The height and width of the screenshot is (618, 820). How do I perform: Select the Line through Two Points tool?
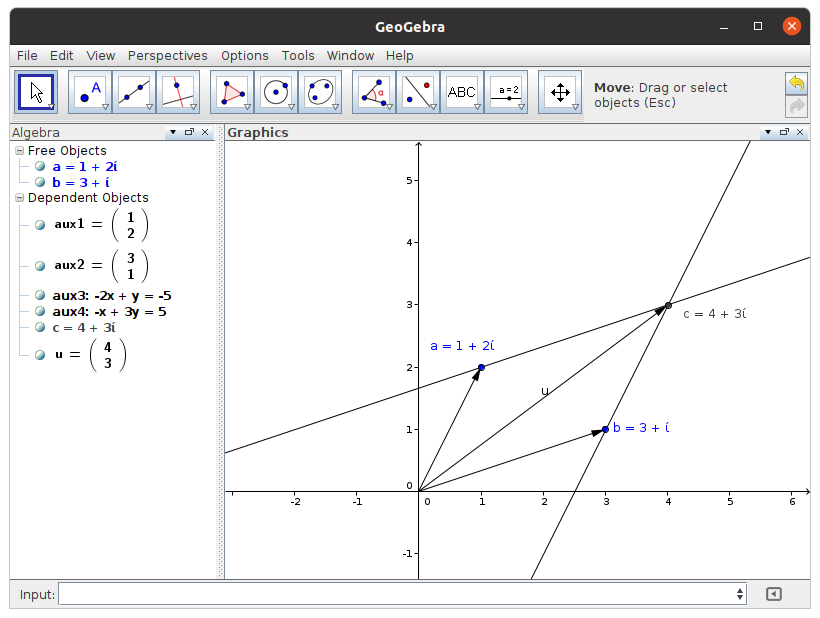(134, 92)
